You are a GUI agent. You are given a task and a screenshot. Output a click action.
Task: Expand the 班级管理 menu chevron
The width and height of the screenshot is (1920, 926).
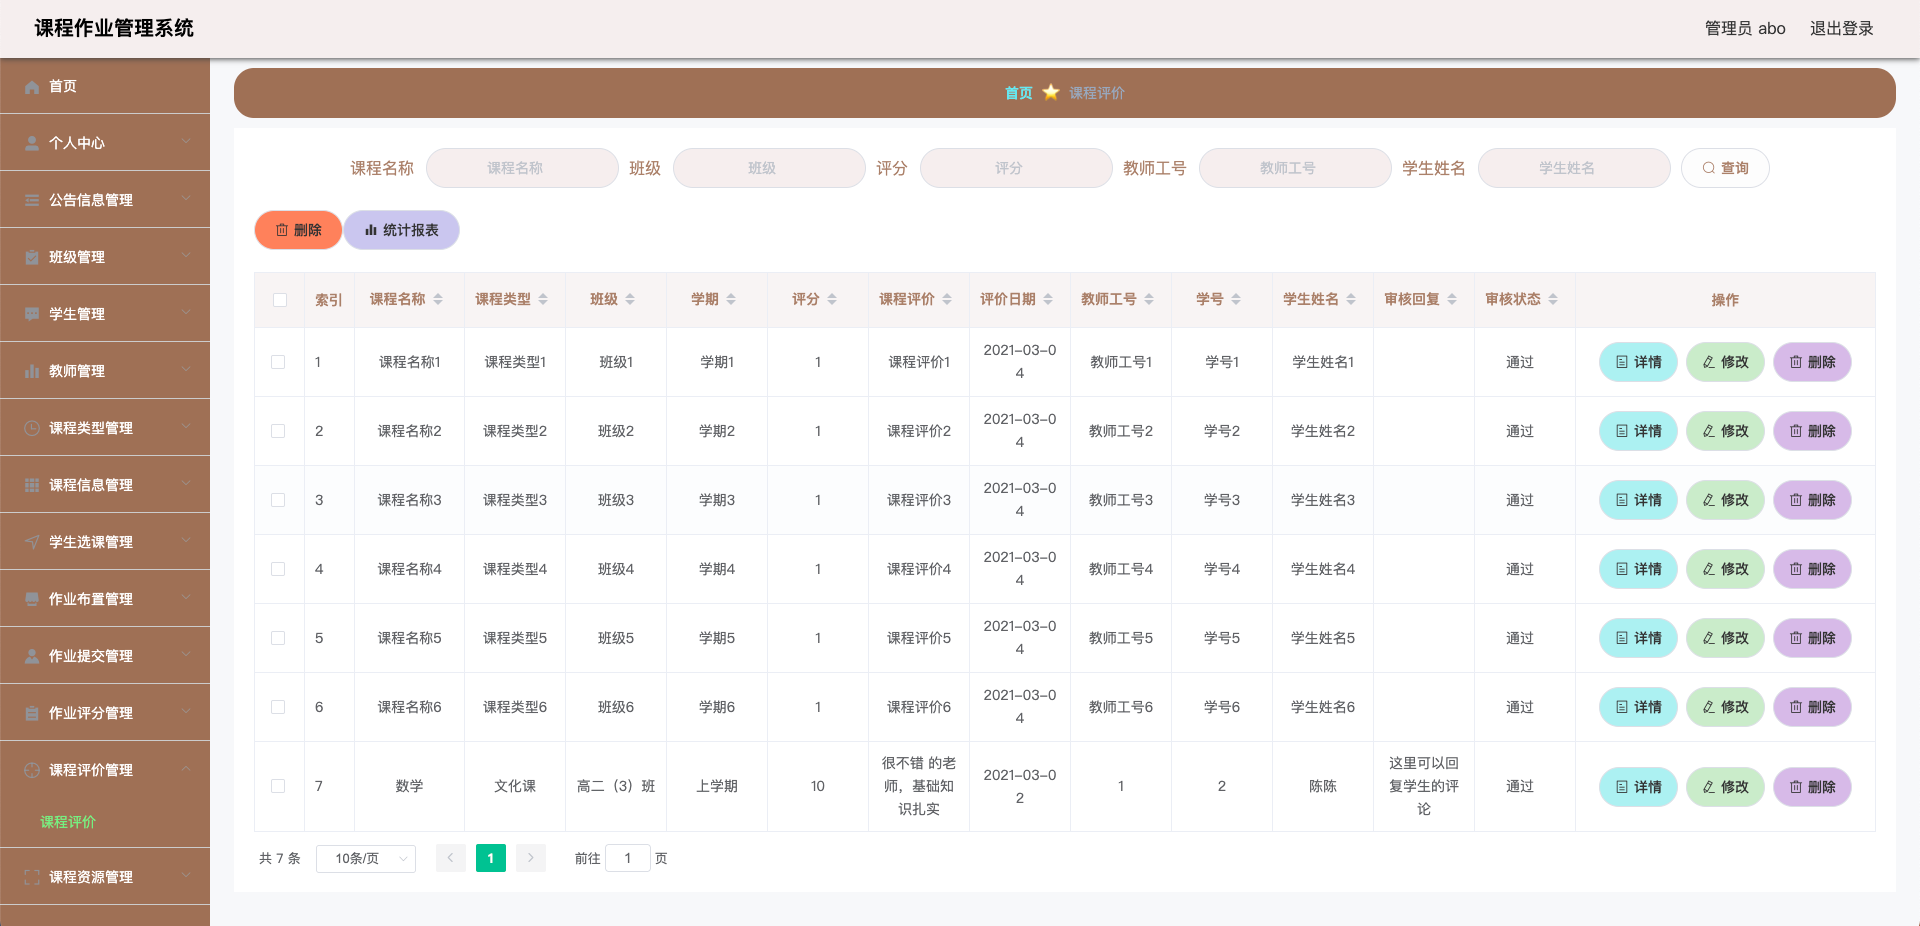tap(186, 256)
